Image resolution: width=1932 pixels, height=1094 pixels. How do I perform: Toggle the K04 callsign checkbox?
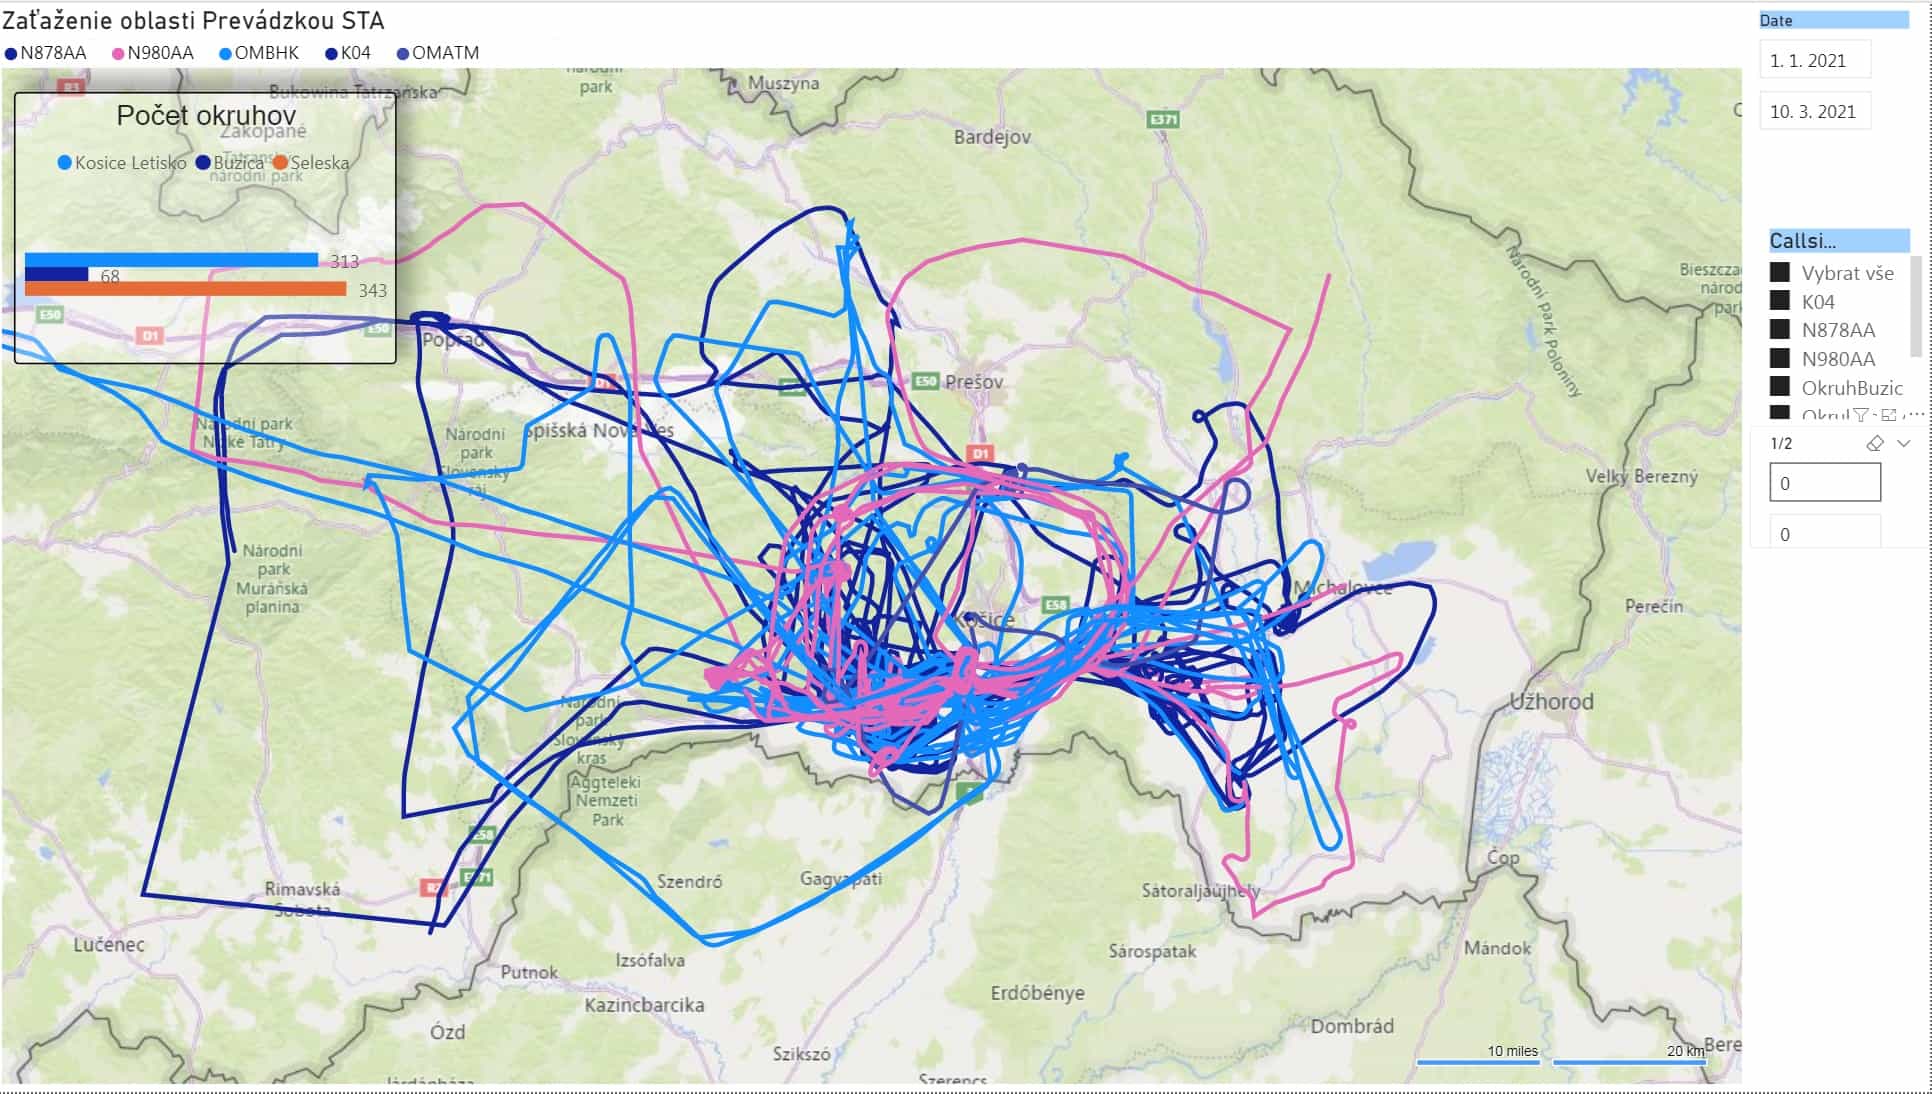[x=1780, y=300]
